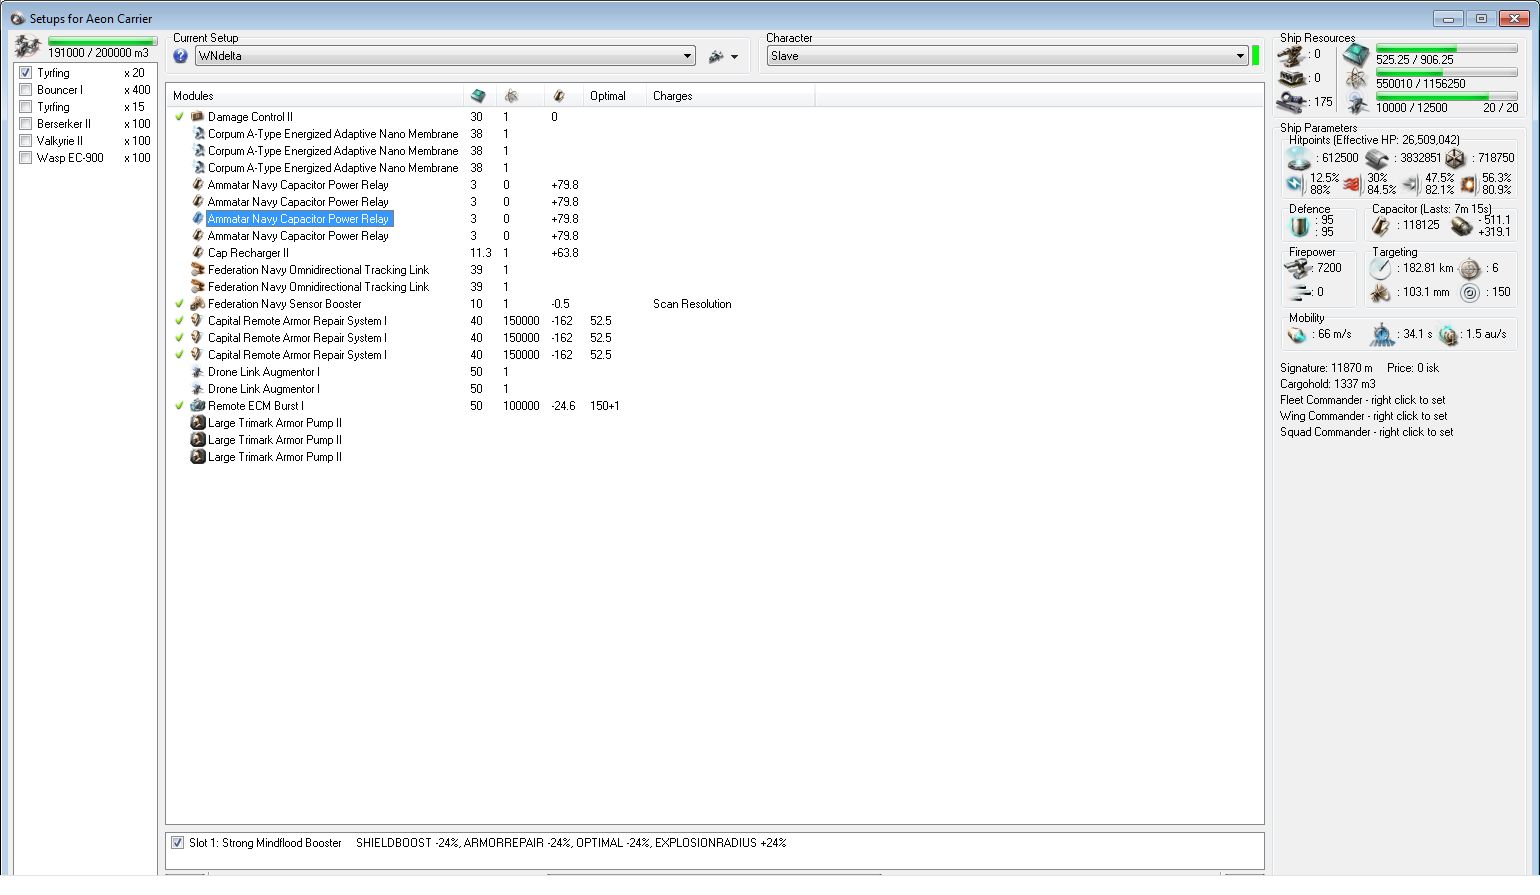Click the powergrid atom icon in Ship Resources
This screenshot has width=1540, height=895.
click(x=1357, y=79)
